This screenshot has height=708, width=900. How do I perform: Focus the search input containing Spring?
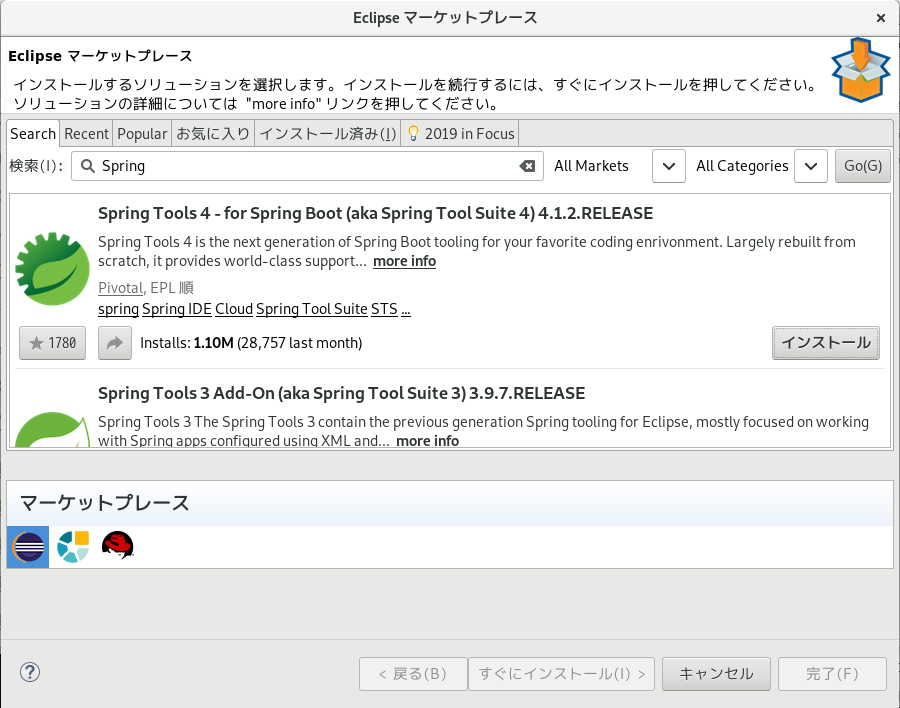click(x=307, y=166)
